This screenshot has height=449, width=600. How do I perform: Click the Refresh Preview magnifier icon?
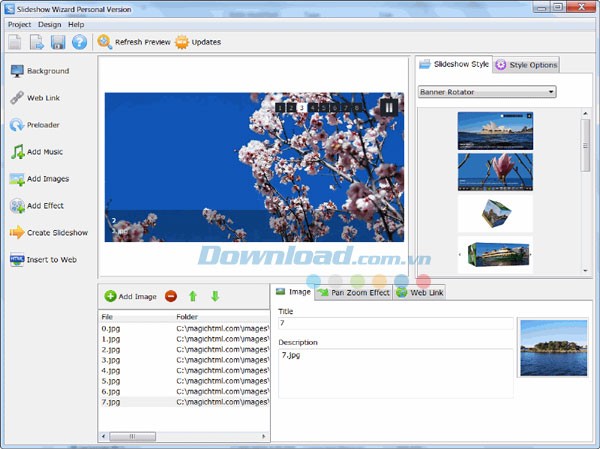pos(104,42)
